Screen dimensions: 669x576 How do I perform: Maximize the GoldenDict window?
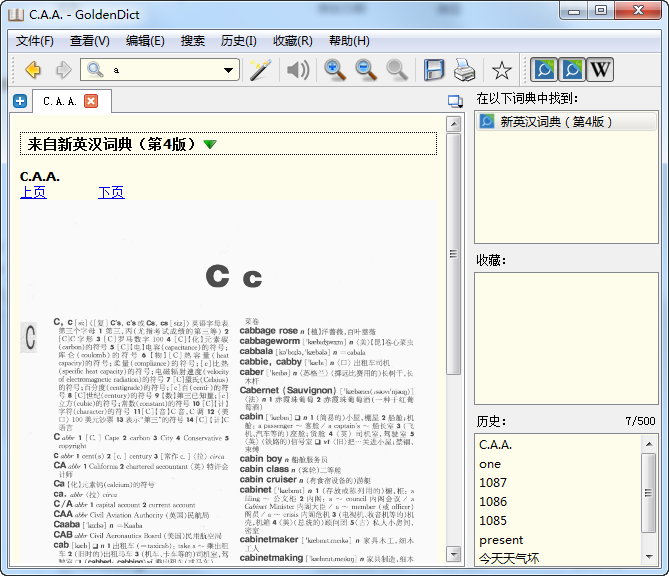tap(601, 11)
